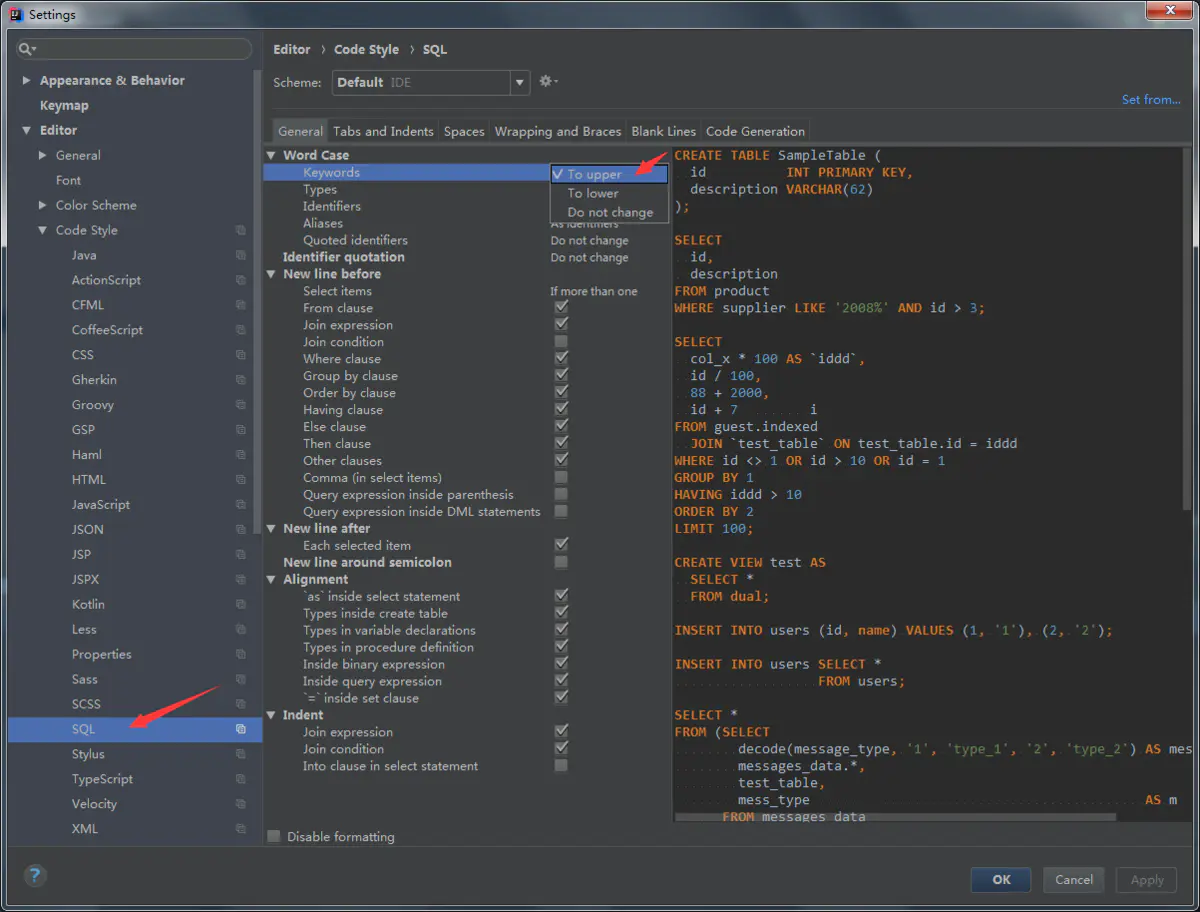This screenshot has height=912, width=1200.
Task: Click the copy-settings icon beside CoffeeScript
Action: [240, 330]
